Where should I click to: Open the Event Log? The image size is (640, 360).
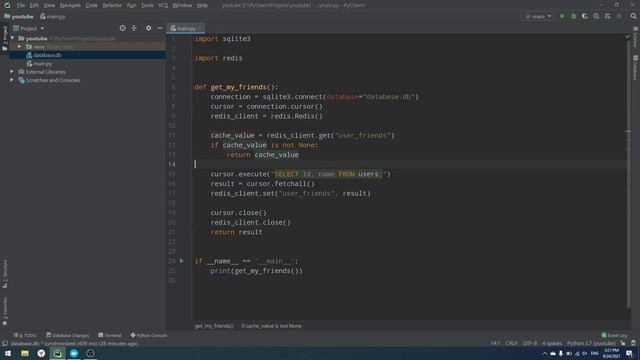614,335
